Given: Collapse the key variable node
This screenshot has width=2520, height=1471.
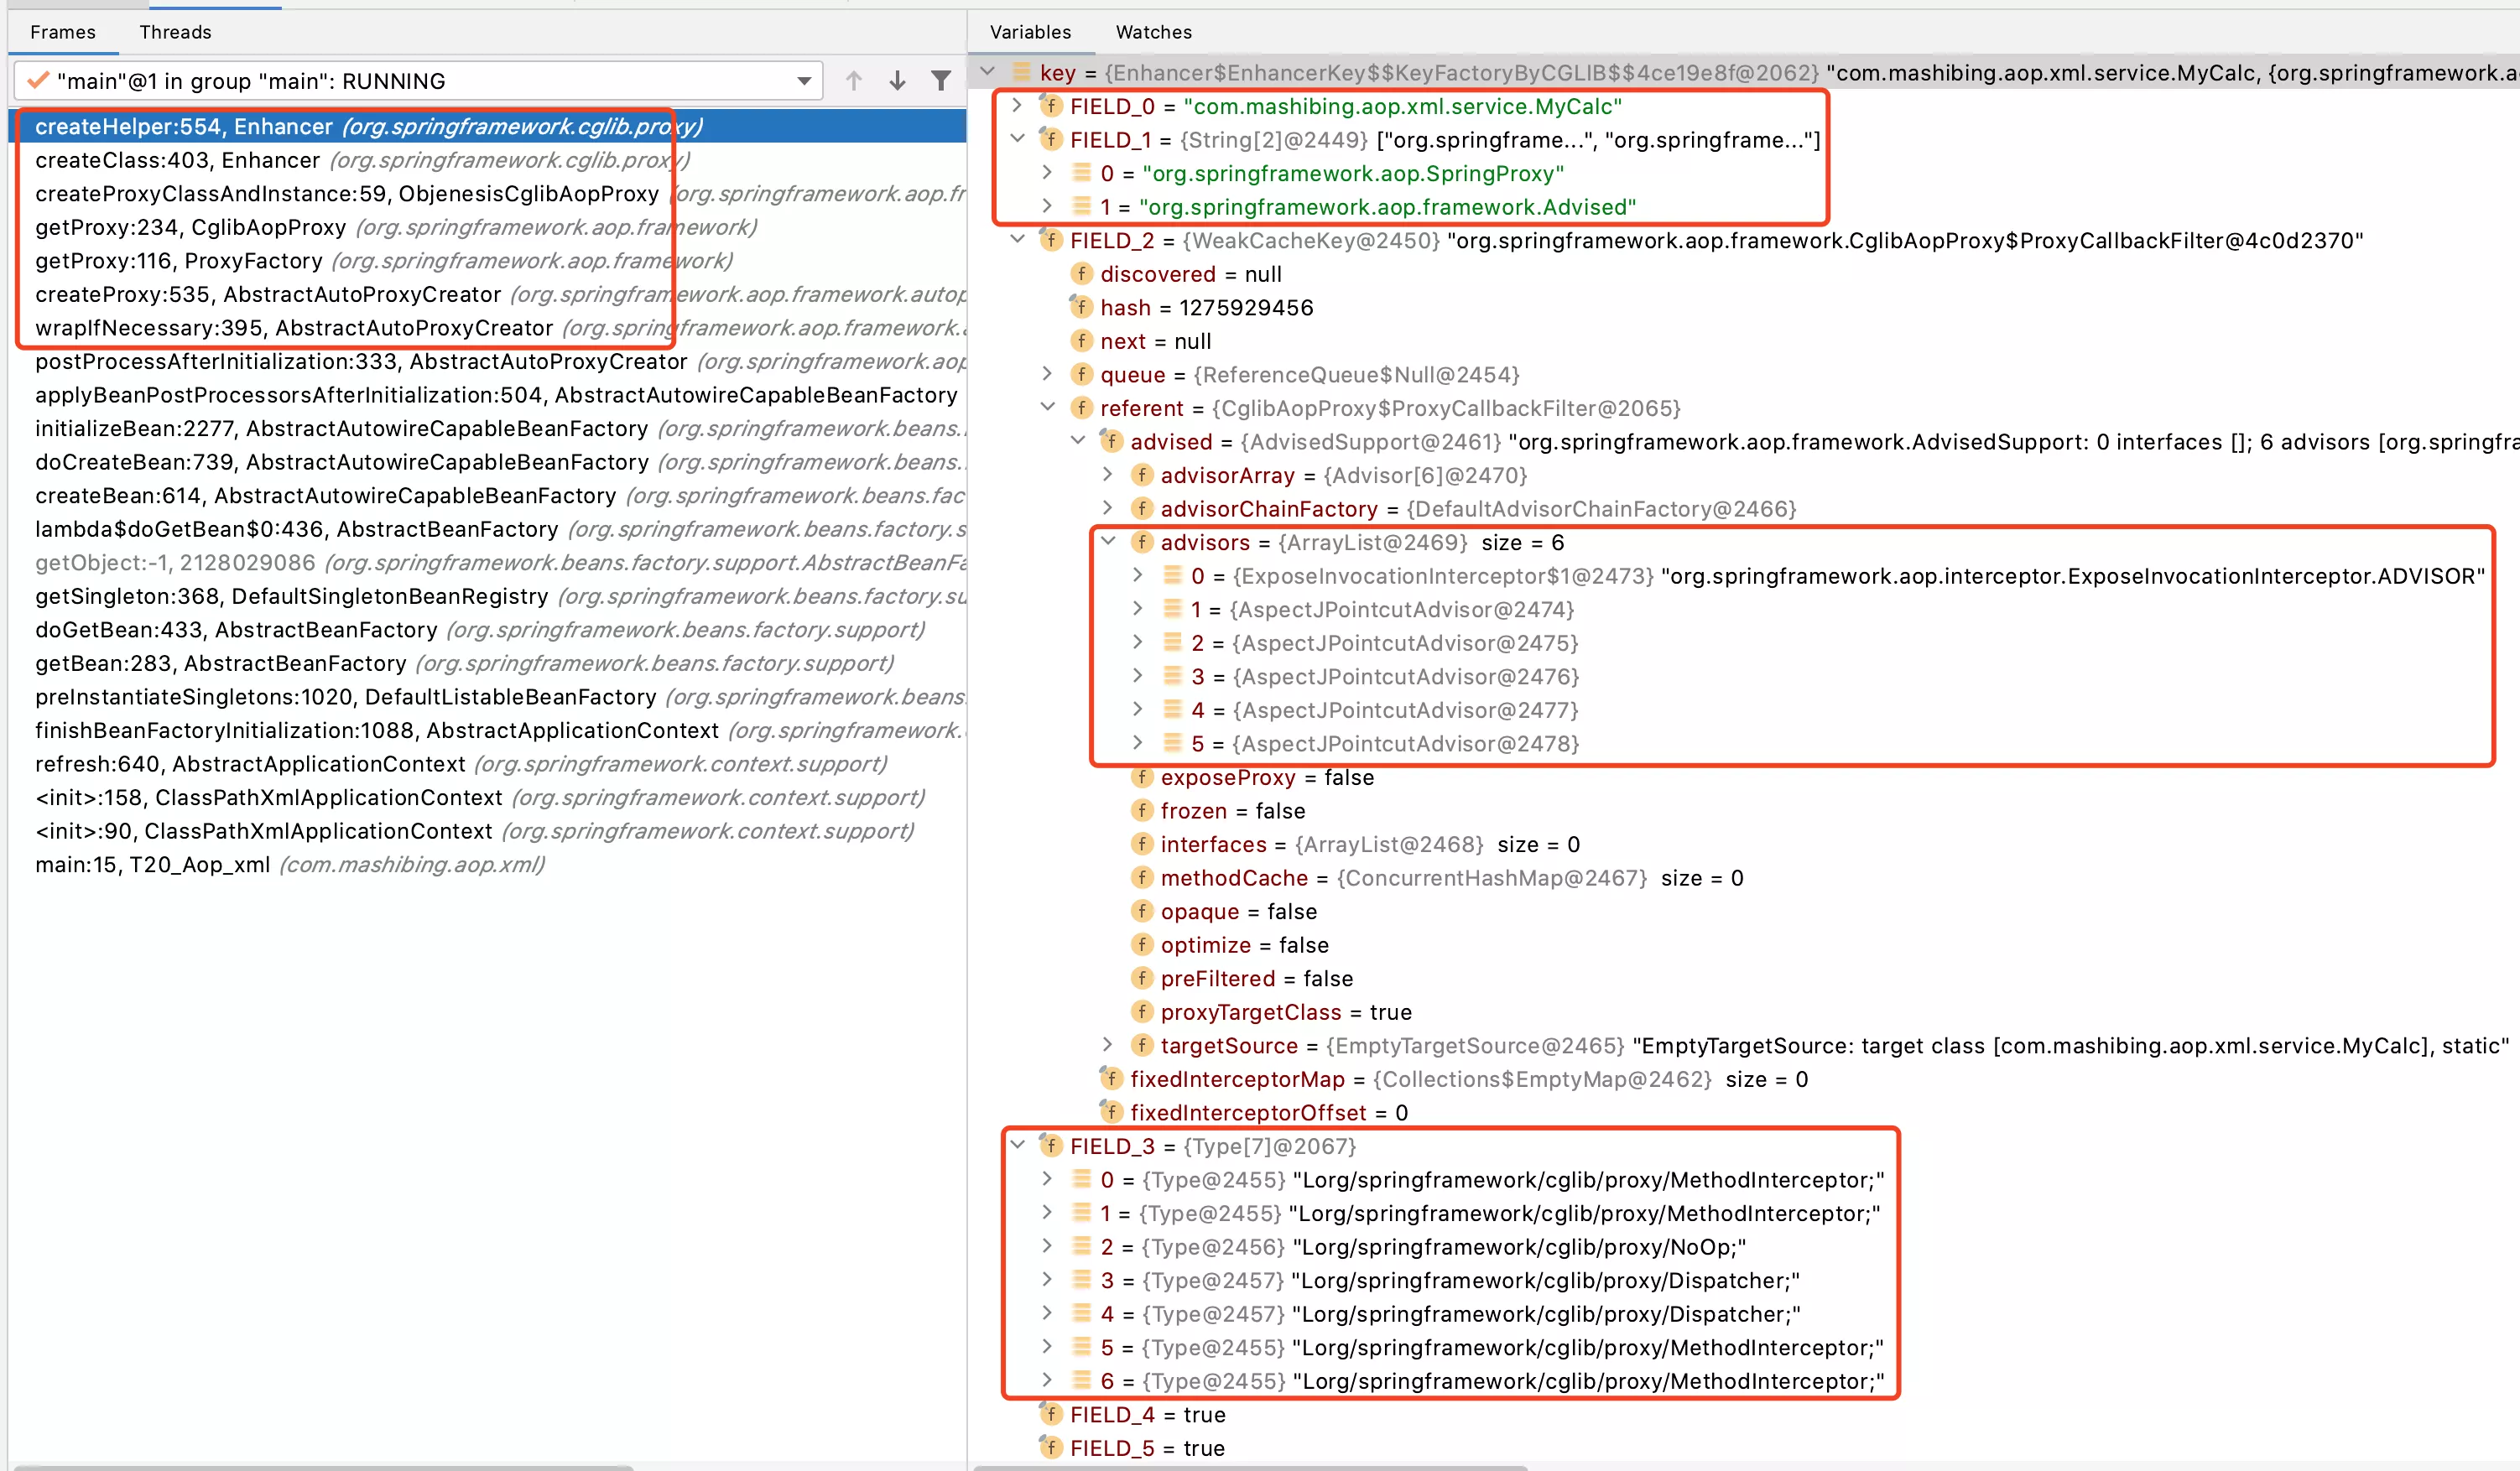Looking at the screenshot, I should [988, 72].
